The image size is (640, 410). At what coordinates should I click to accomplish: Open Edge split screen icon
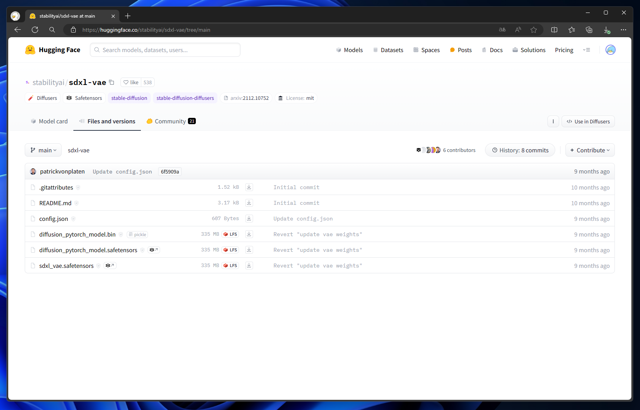tap(554, 29)
